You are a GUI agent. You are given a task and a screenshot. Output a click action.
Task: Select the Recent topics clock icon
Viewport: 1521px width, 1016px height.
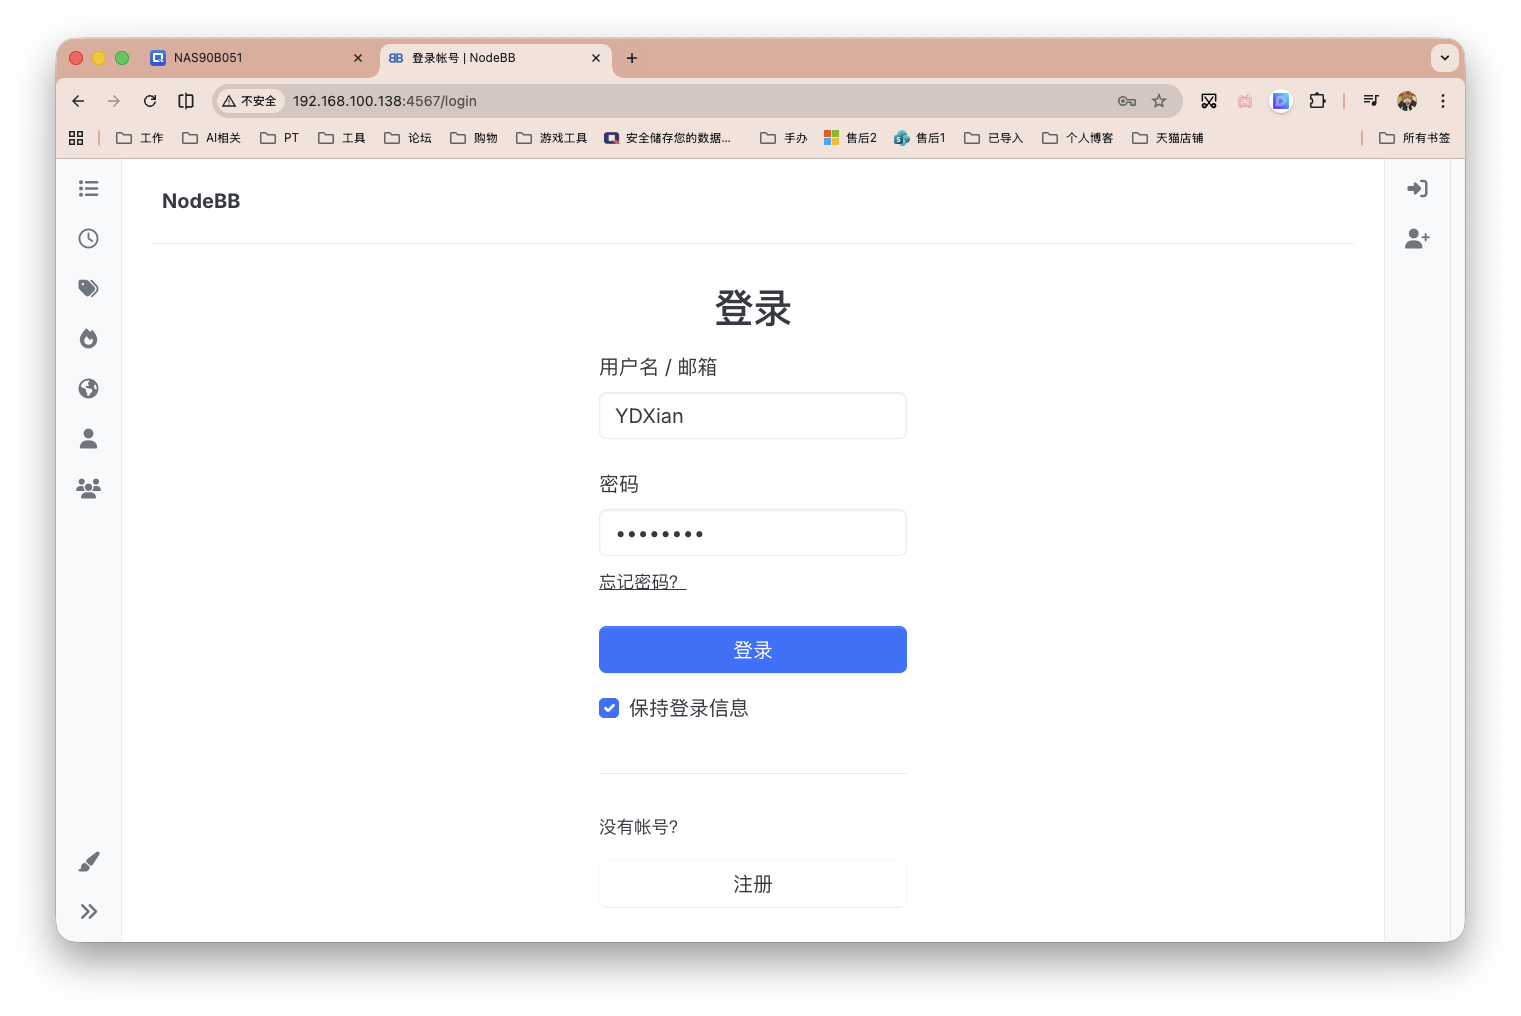(88, 238)
